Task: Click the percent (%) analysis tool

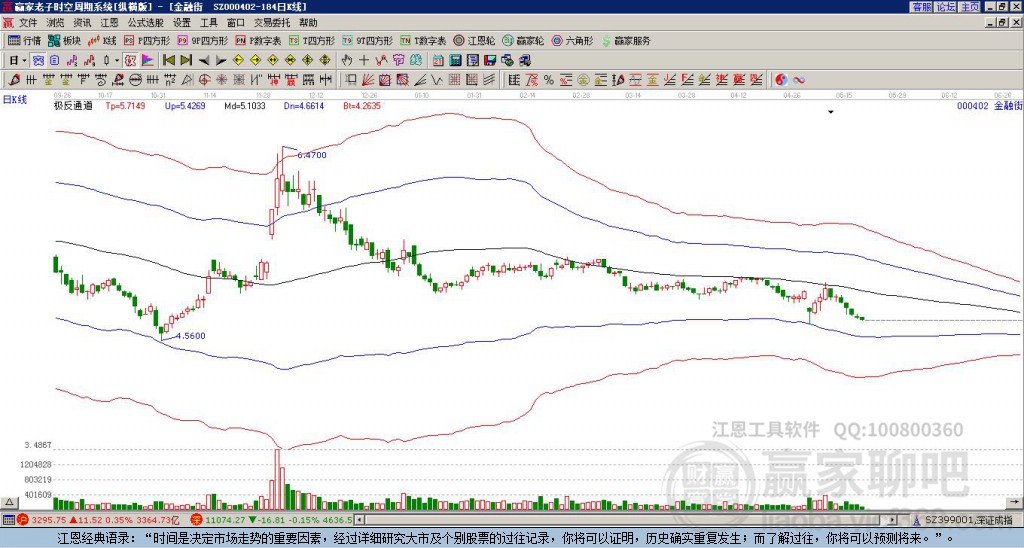Action: (549, 80)
